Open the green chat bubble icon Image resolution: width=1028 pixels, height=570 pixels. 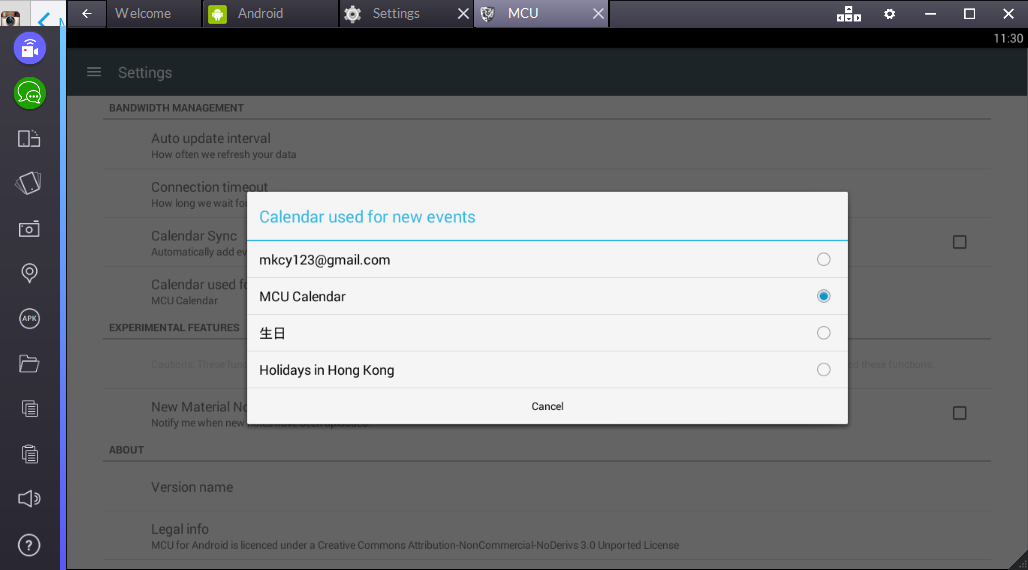pos(29,94)
